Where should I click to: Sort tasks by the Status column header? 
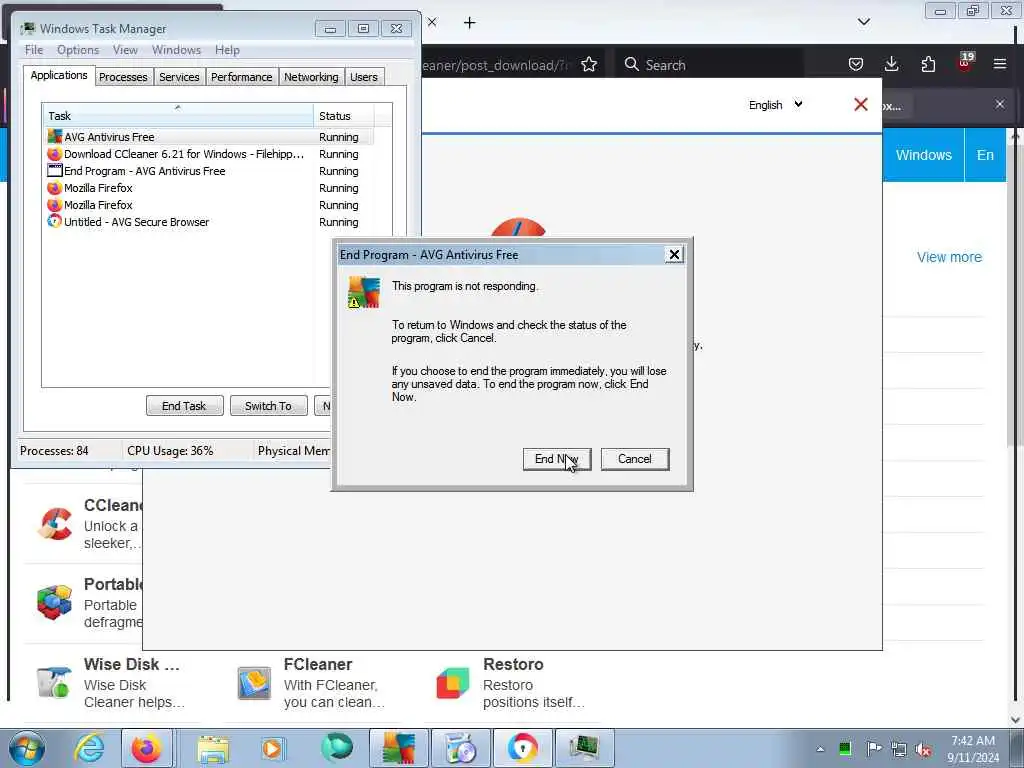(x=344, y=116)
